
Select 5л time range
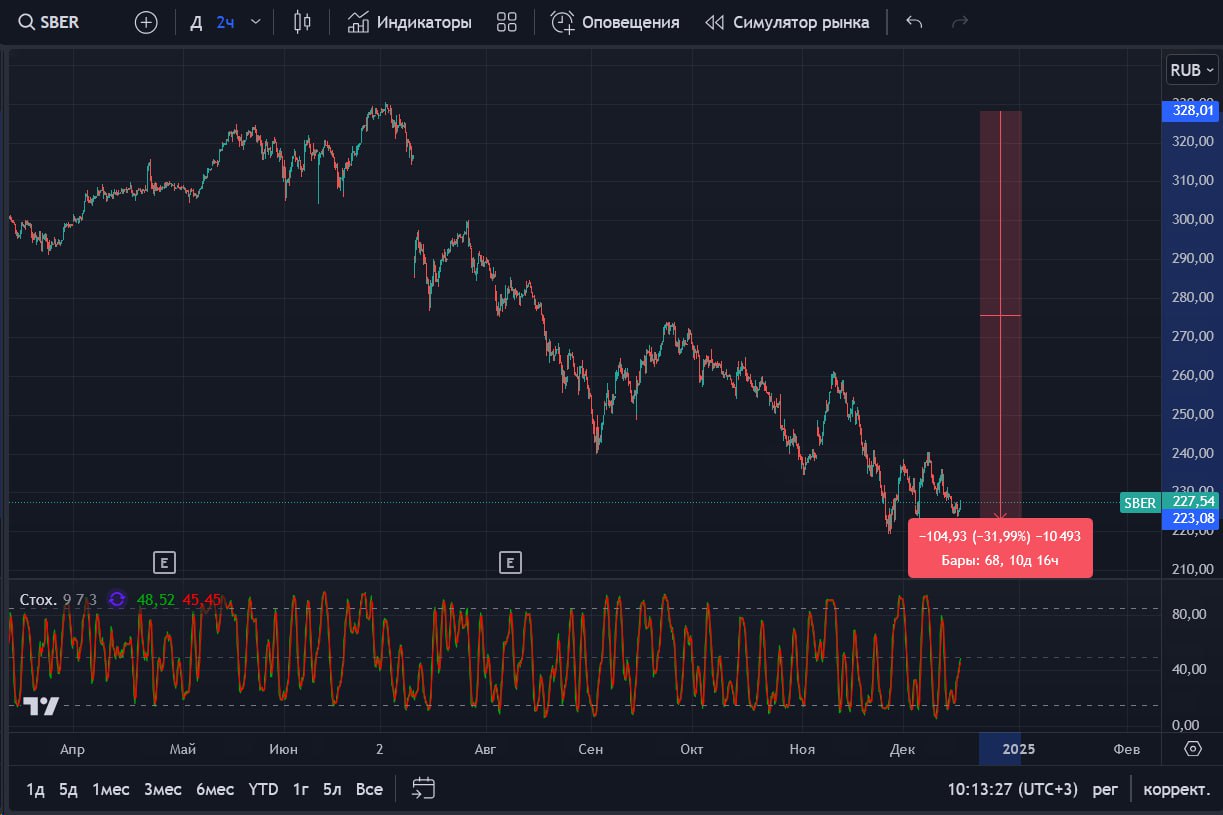pyautogui.click(x=332, y=789)
